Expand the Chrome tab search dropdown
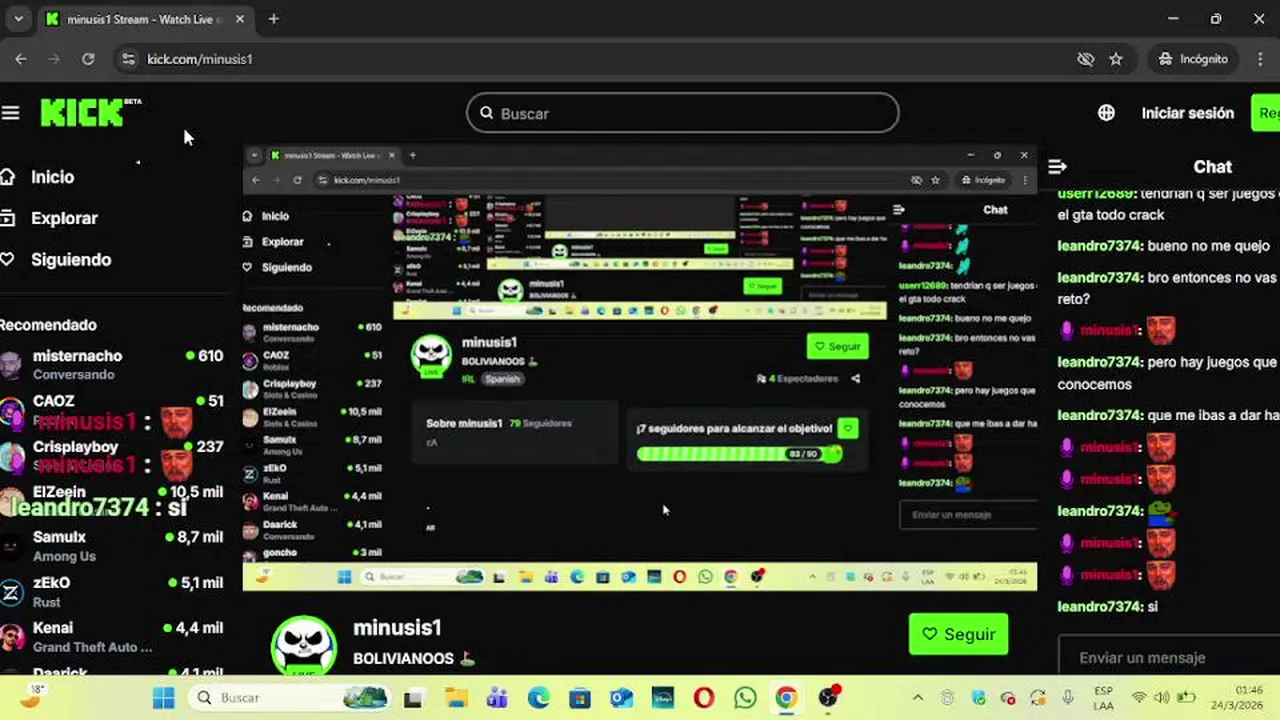Viewport: 1280px width, 720px height. point(18,19)
